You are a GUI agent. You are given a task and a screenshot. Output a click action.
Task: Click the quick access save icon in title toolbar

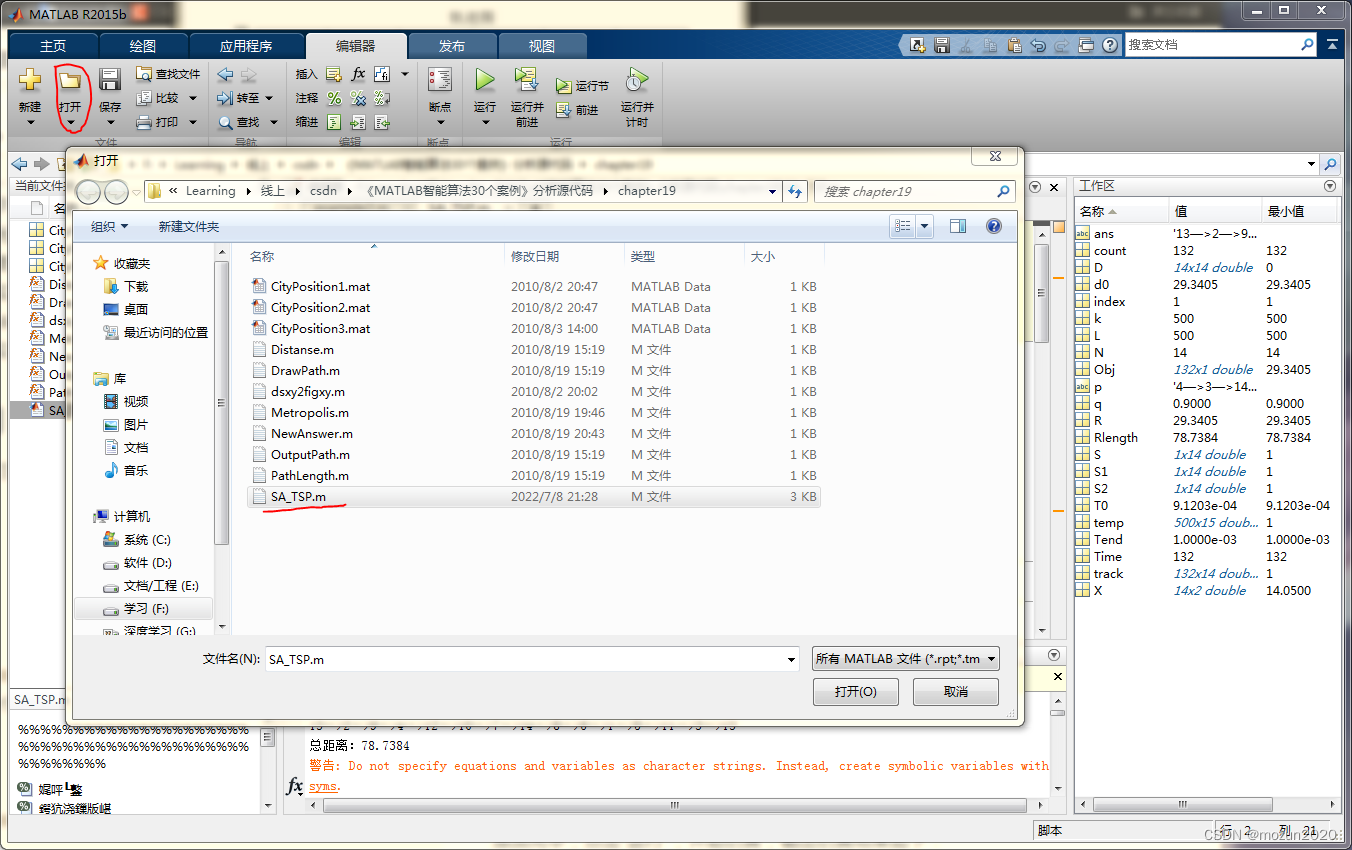pyautogui.click(x=942, y=45)
